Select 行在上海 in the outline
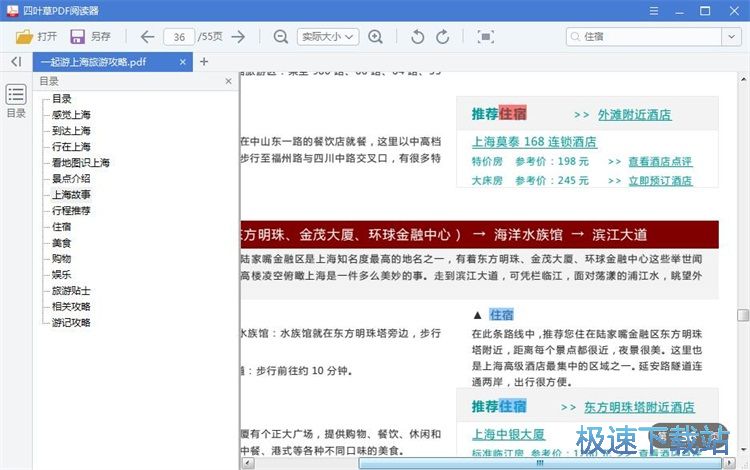 pyautogui.click(x=71, y=147)
